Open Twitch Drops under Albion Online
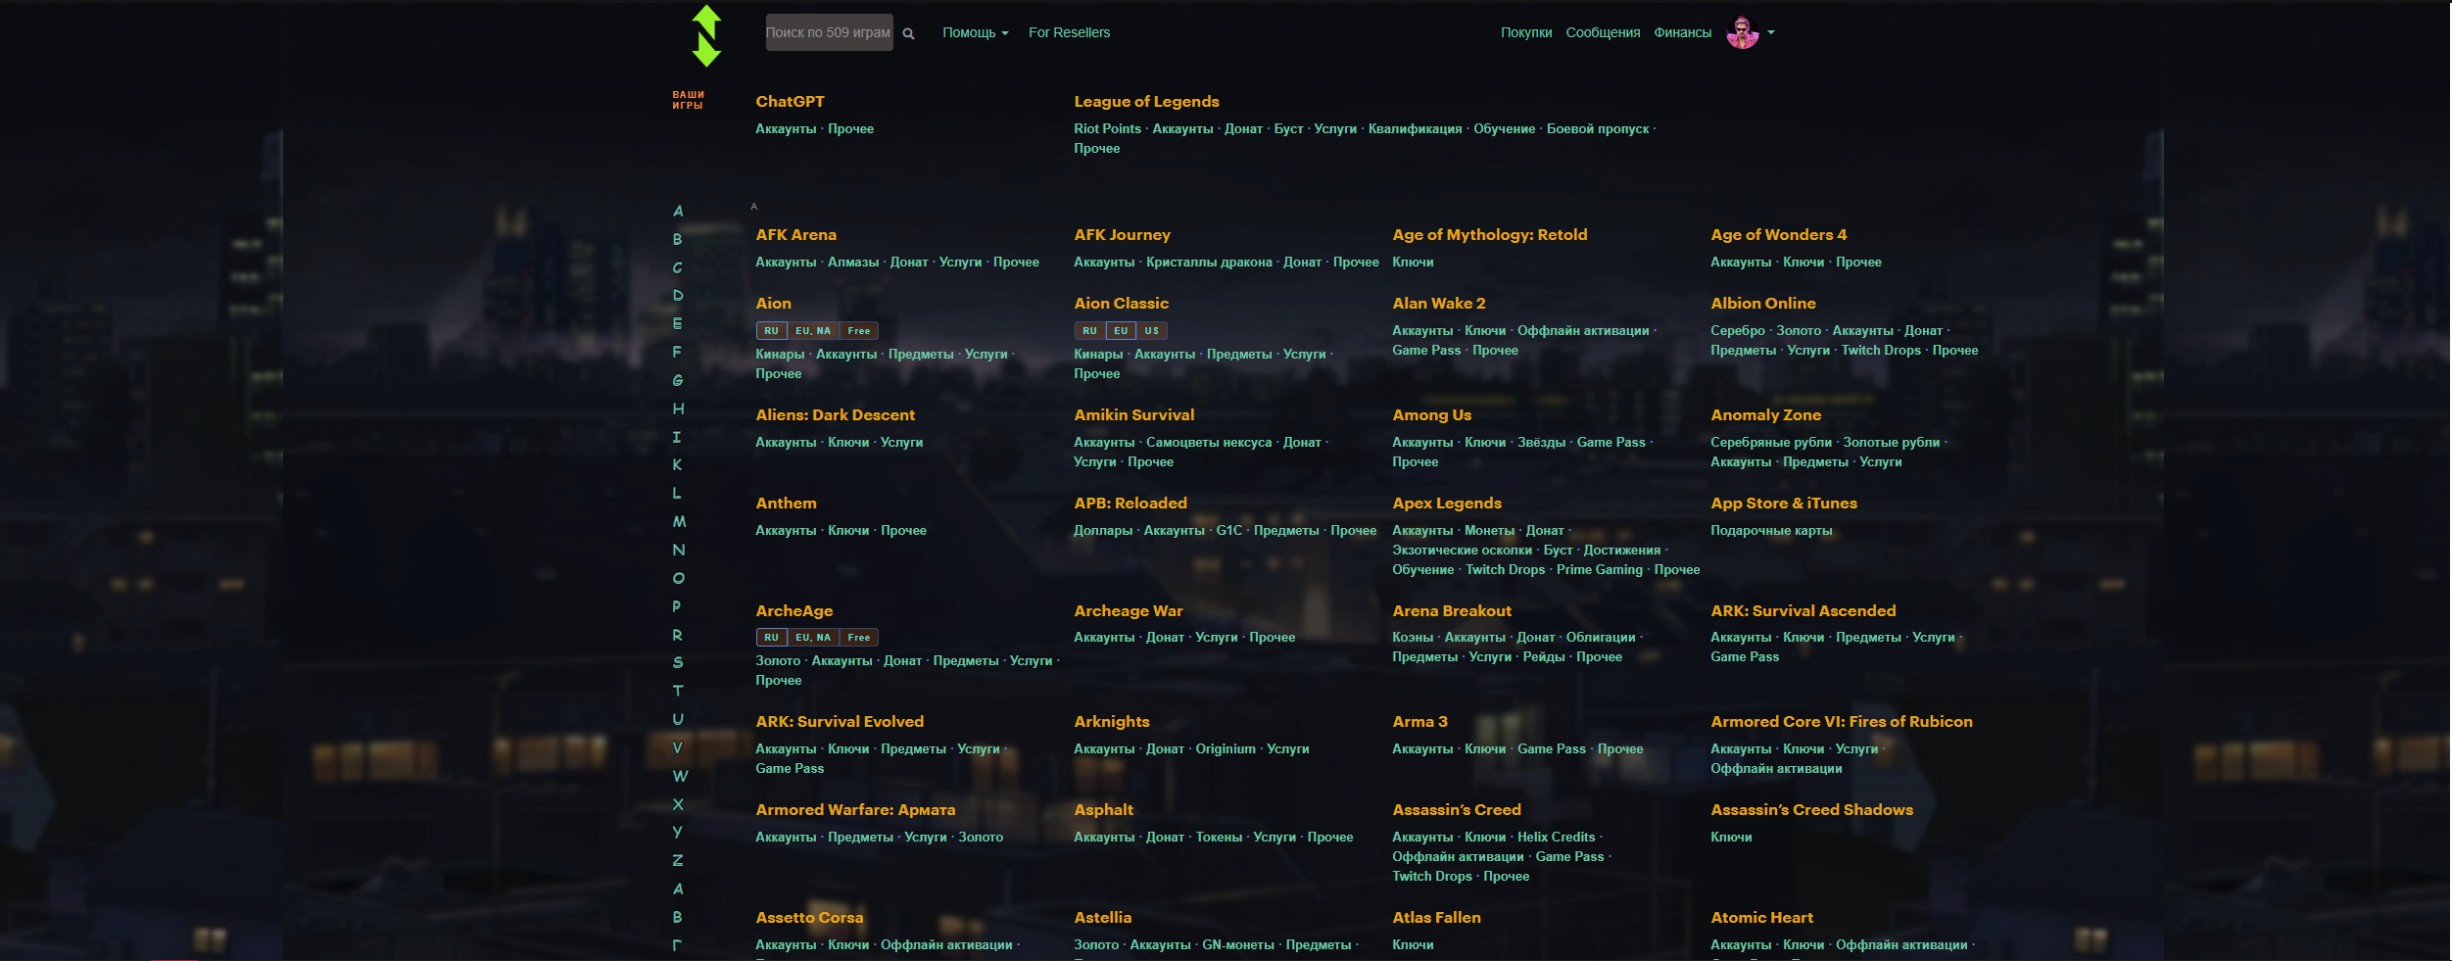Screen dimensions: 2452x961 (1881, 350)
